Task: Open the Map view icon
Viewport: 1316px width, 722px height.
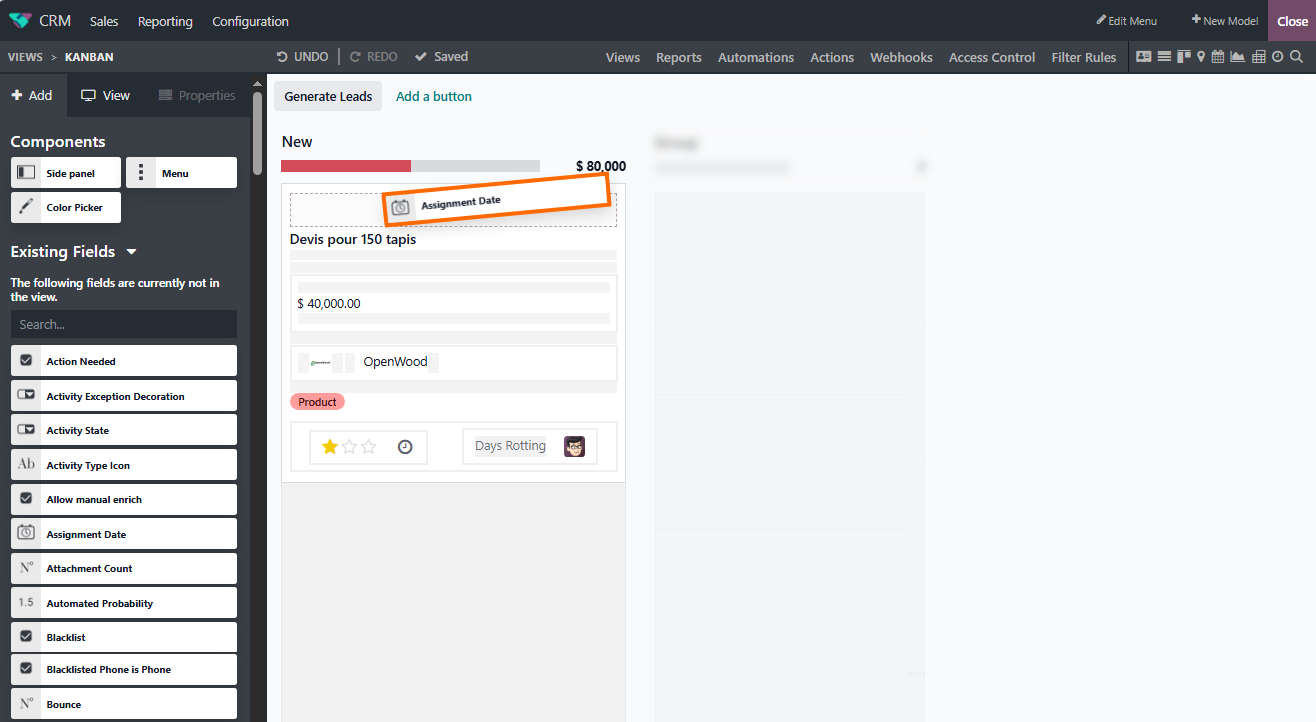Action: pos(1201,57)
